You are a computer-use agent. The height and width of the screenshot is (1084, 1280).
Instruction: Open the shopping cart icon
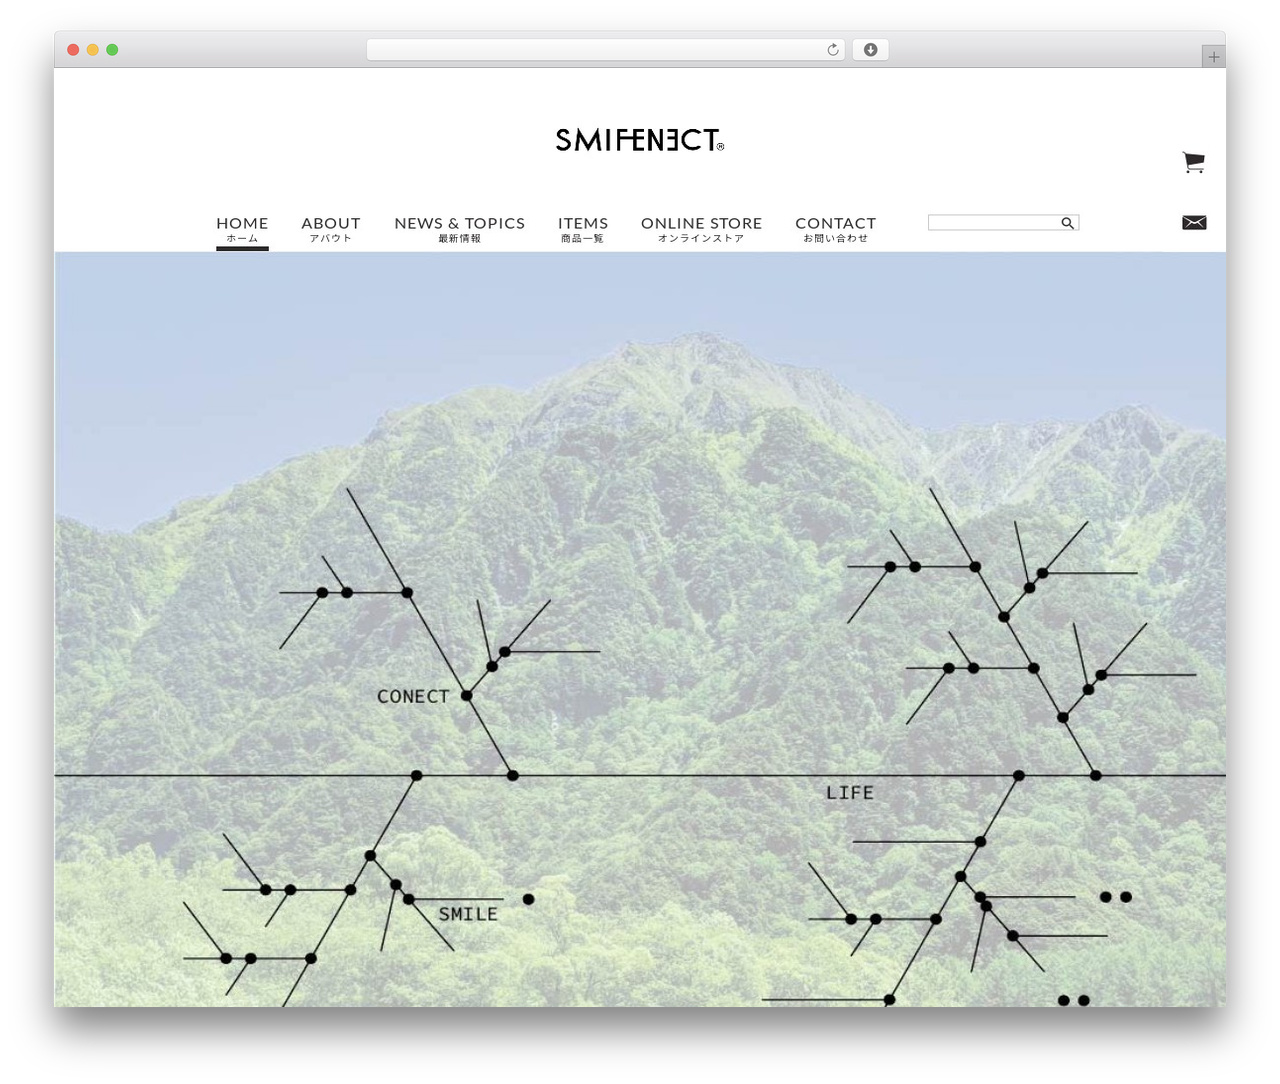pyautogui.click(x=1193, y=162)
